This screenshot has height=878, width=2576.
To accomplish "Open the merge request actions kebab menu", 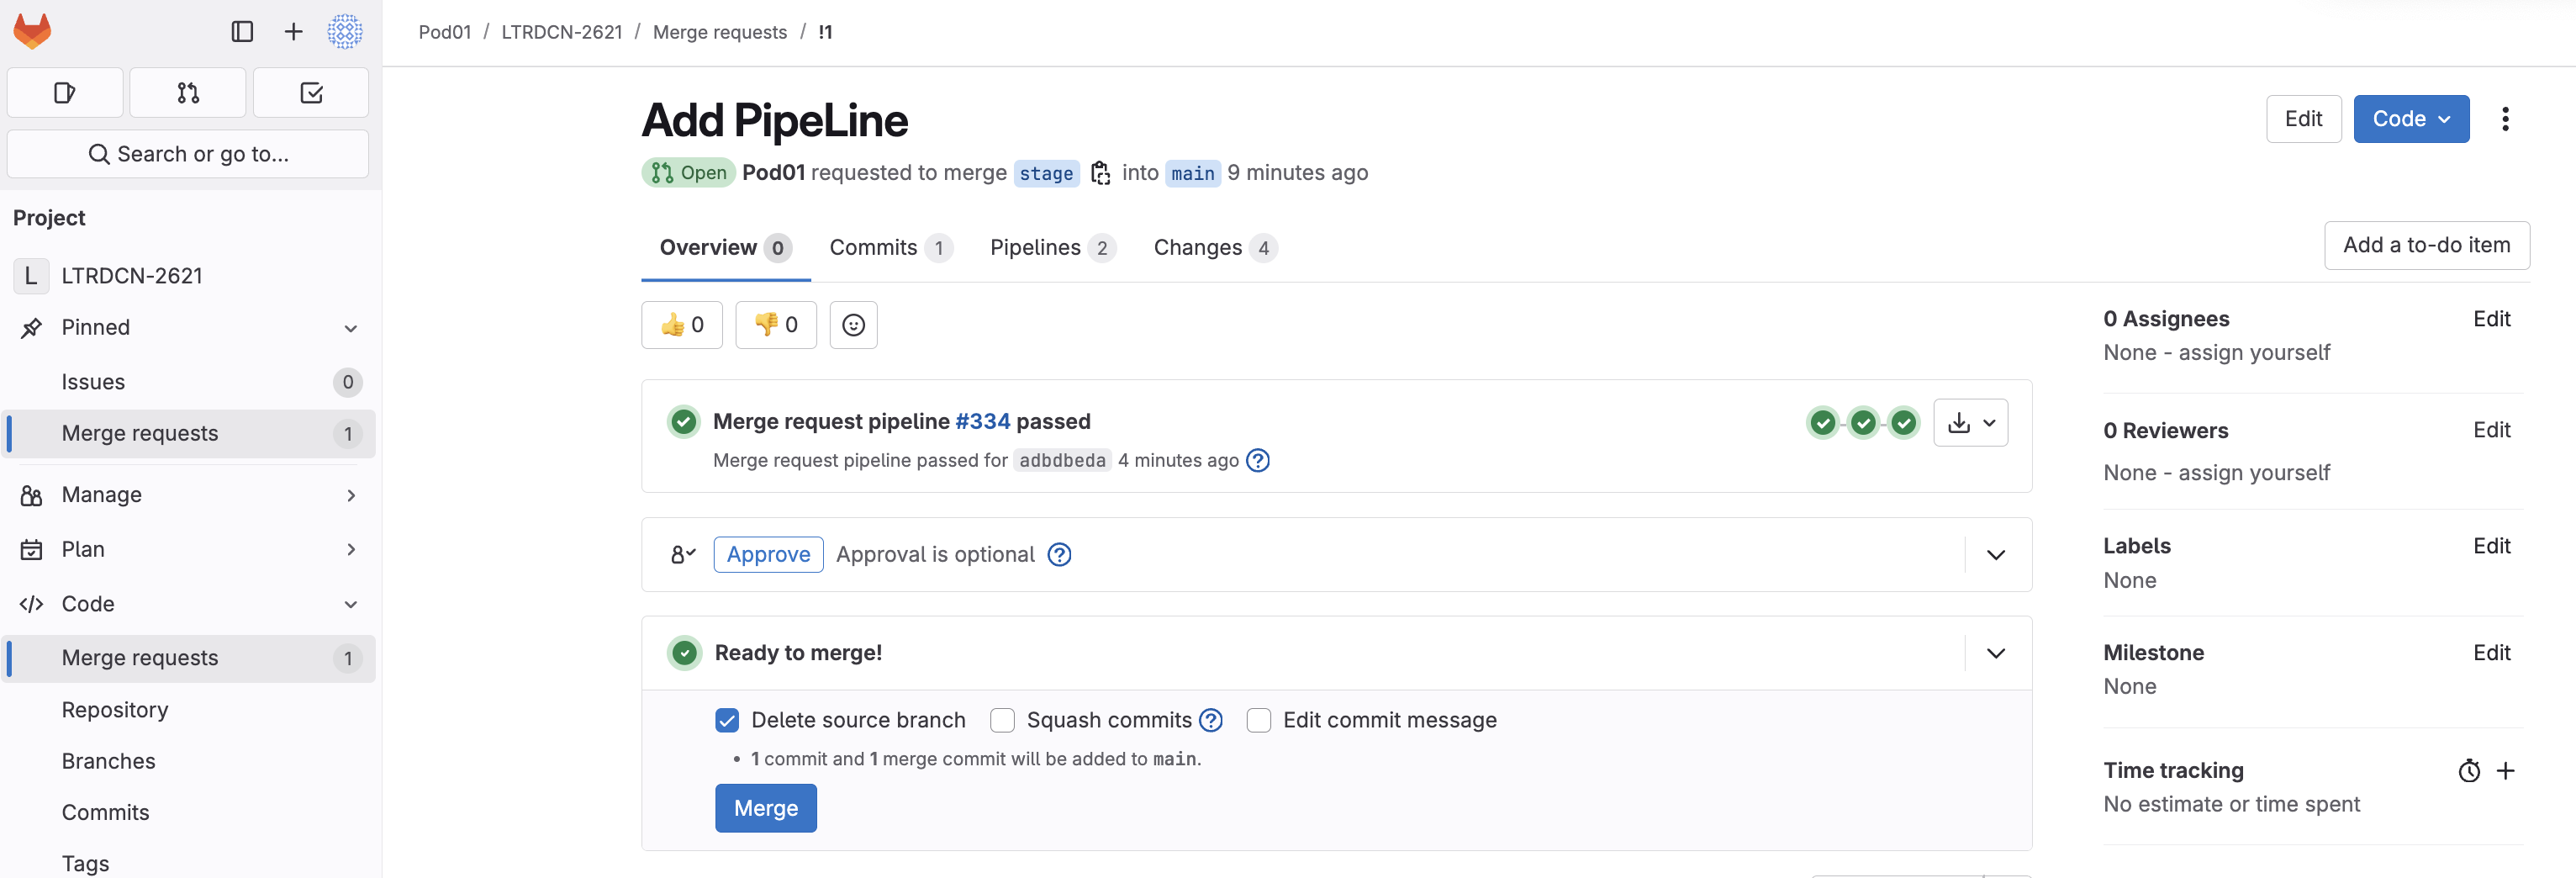I will click(x=2505, y=119).
